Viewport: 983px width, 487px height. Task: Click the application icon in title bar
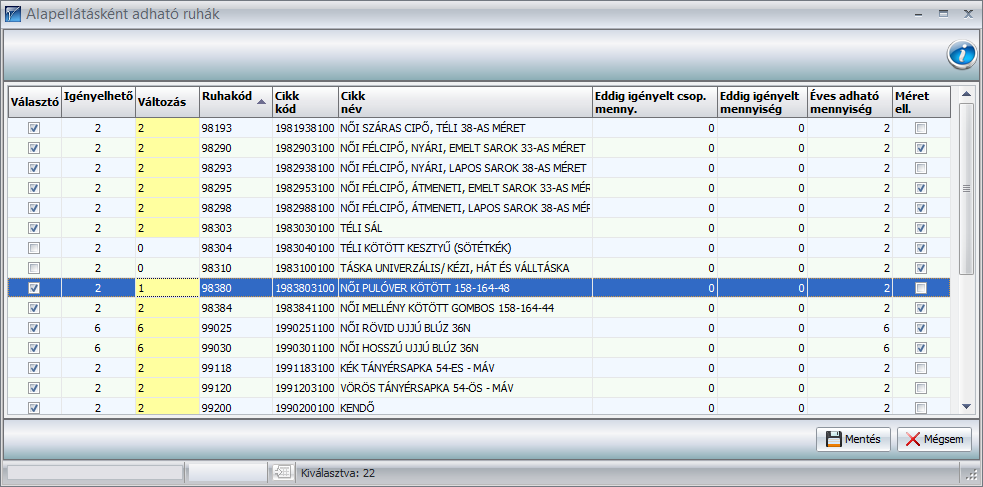point(13,14)
